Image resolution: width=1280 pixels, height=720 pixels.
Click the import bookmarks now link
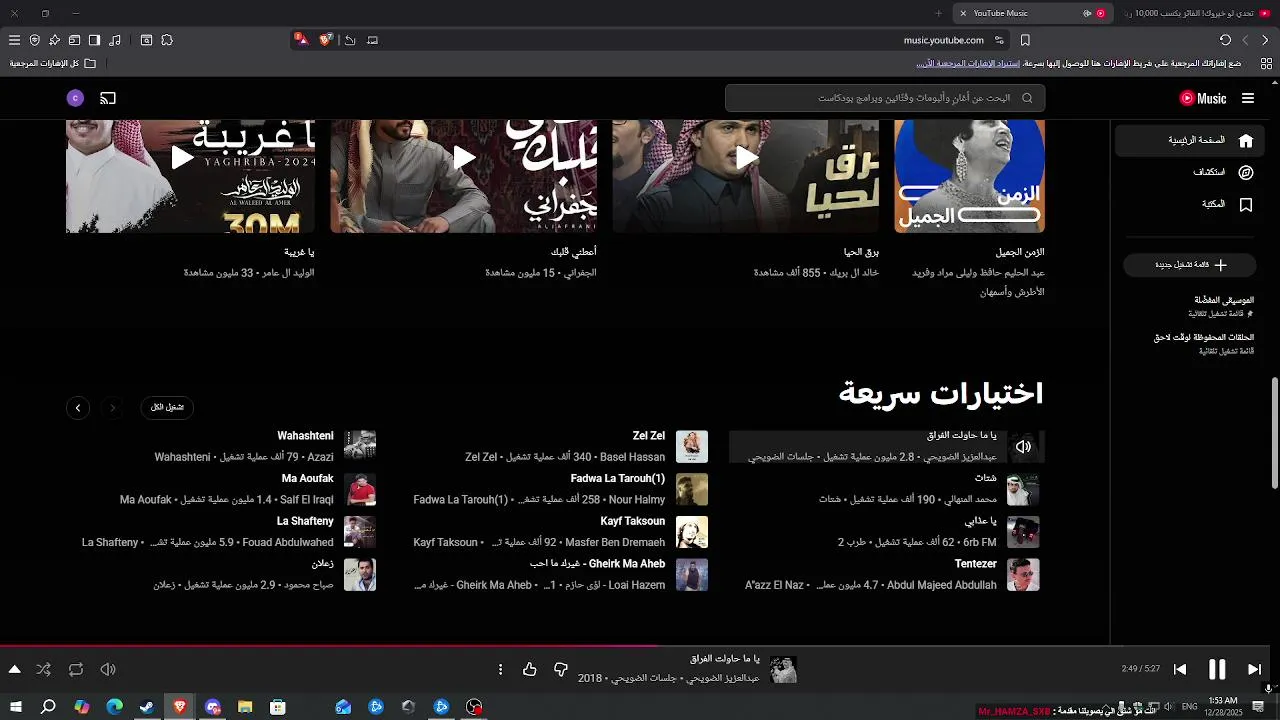point(968,63)
